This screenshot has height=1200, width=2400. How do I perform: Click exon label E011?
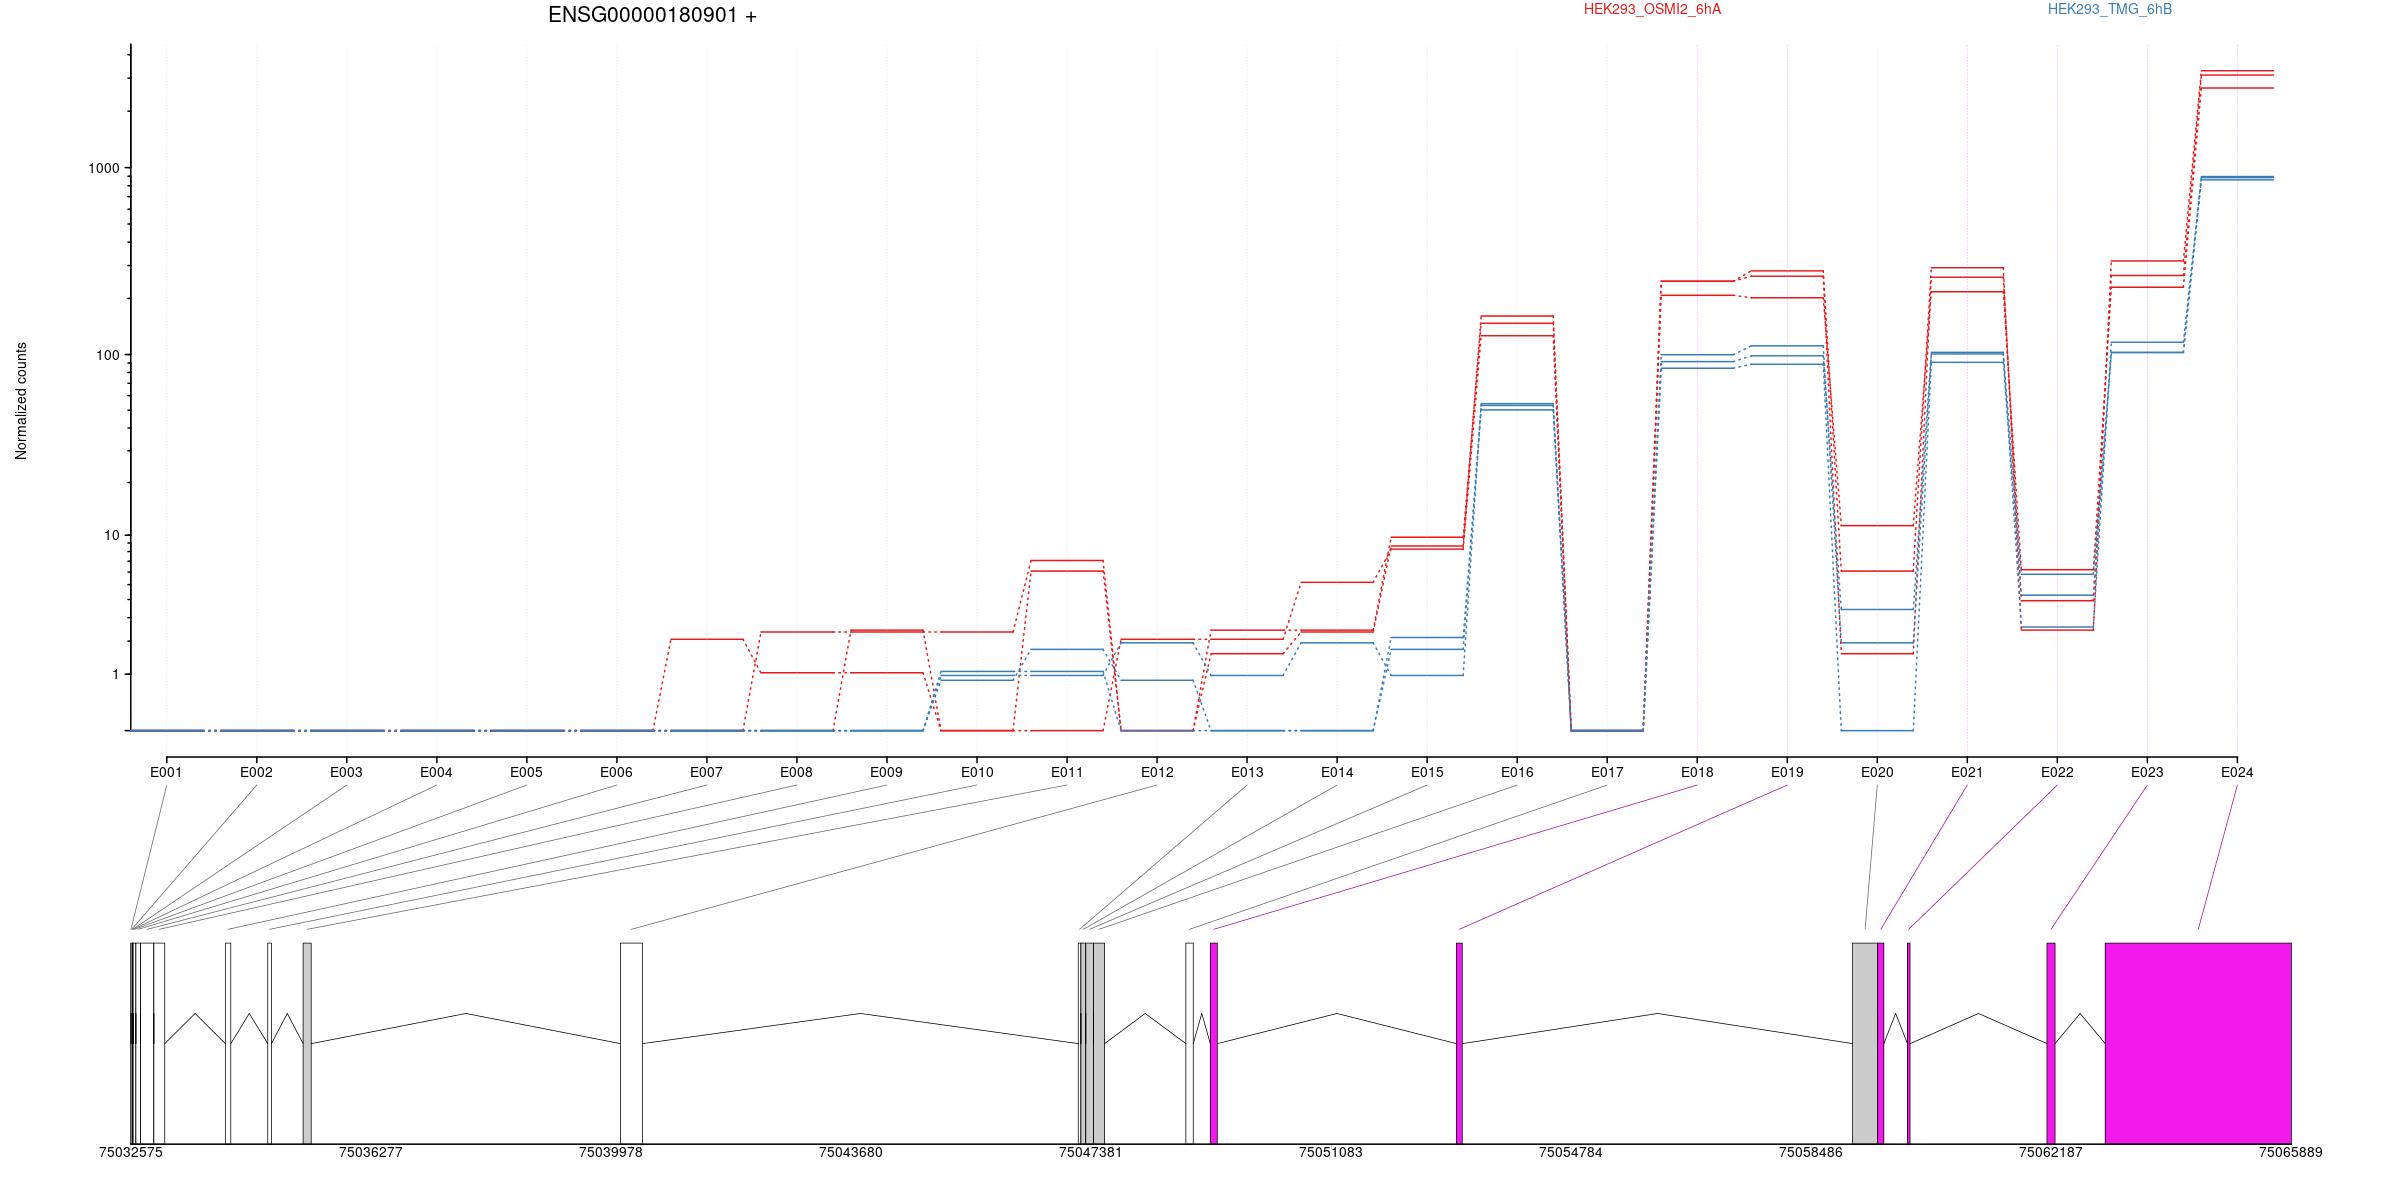coord(1067,772)
